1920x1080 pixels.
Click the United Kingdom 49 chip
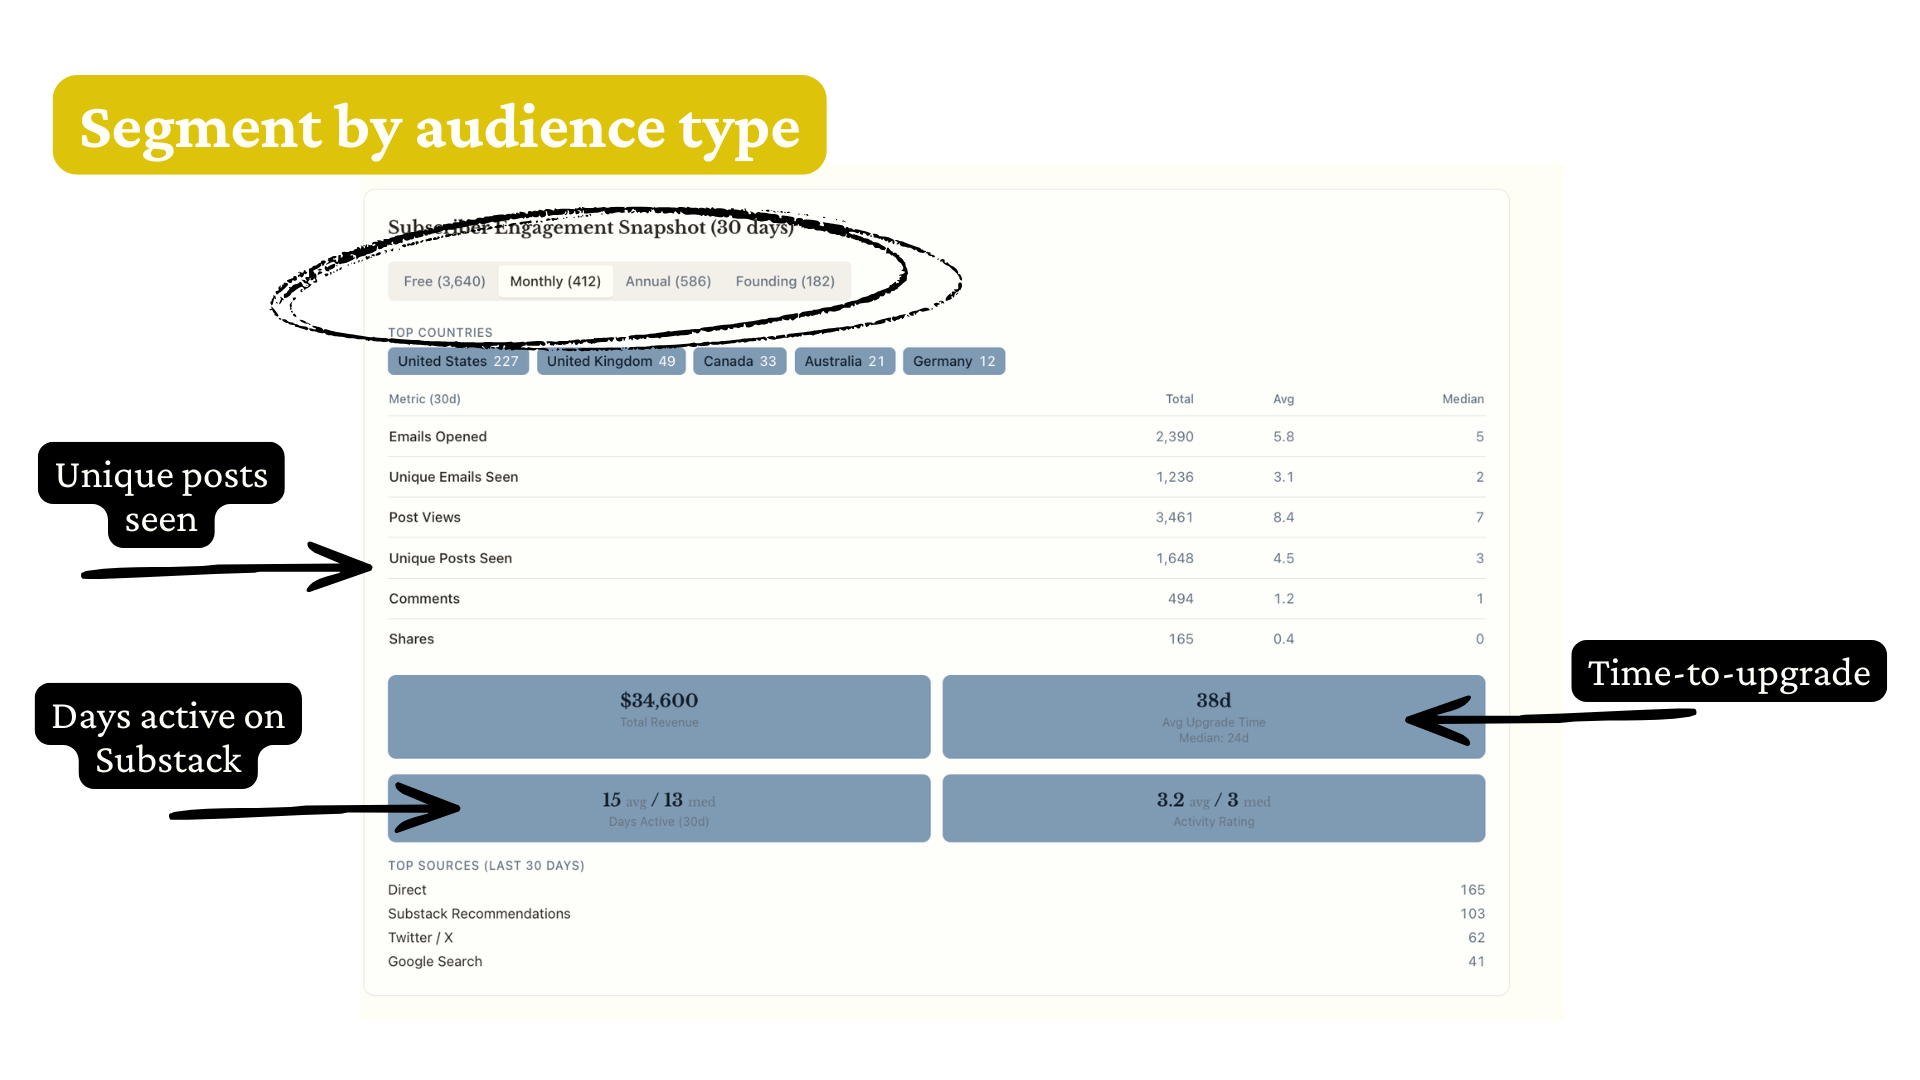tap(611, 361)
